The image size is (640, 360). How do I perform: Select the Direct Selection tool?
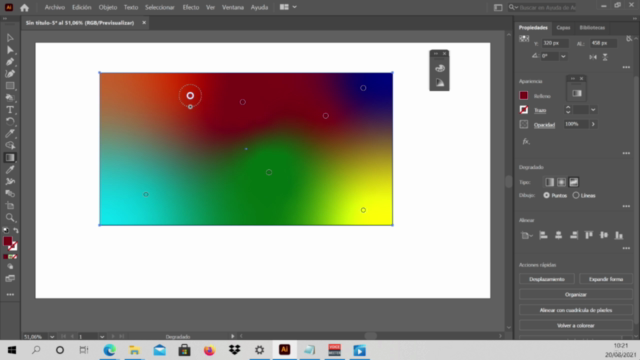pos(10,50)
